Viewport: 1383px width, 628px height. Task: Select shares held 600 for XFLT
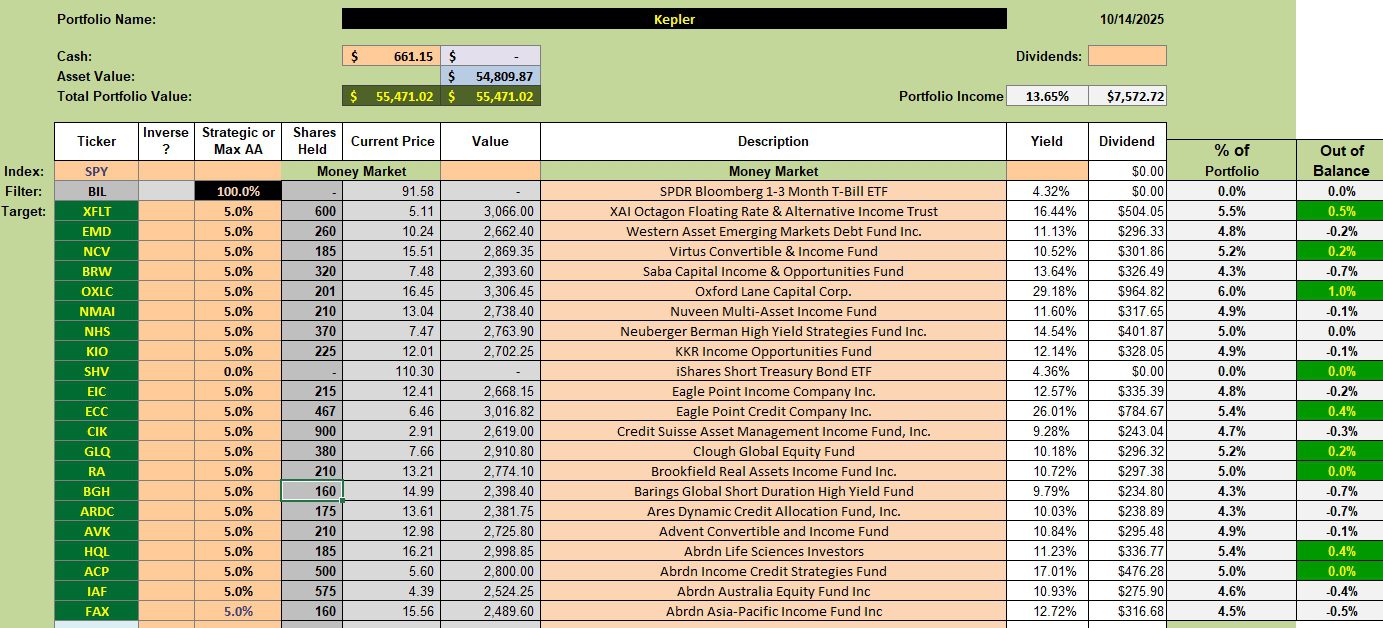[x=311, y=211]
